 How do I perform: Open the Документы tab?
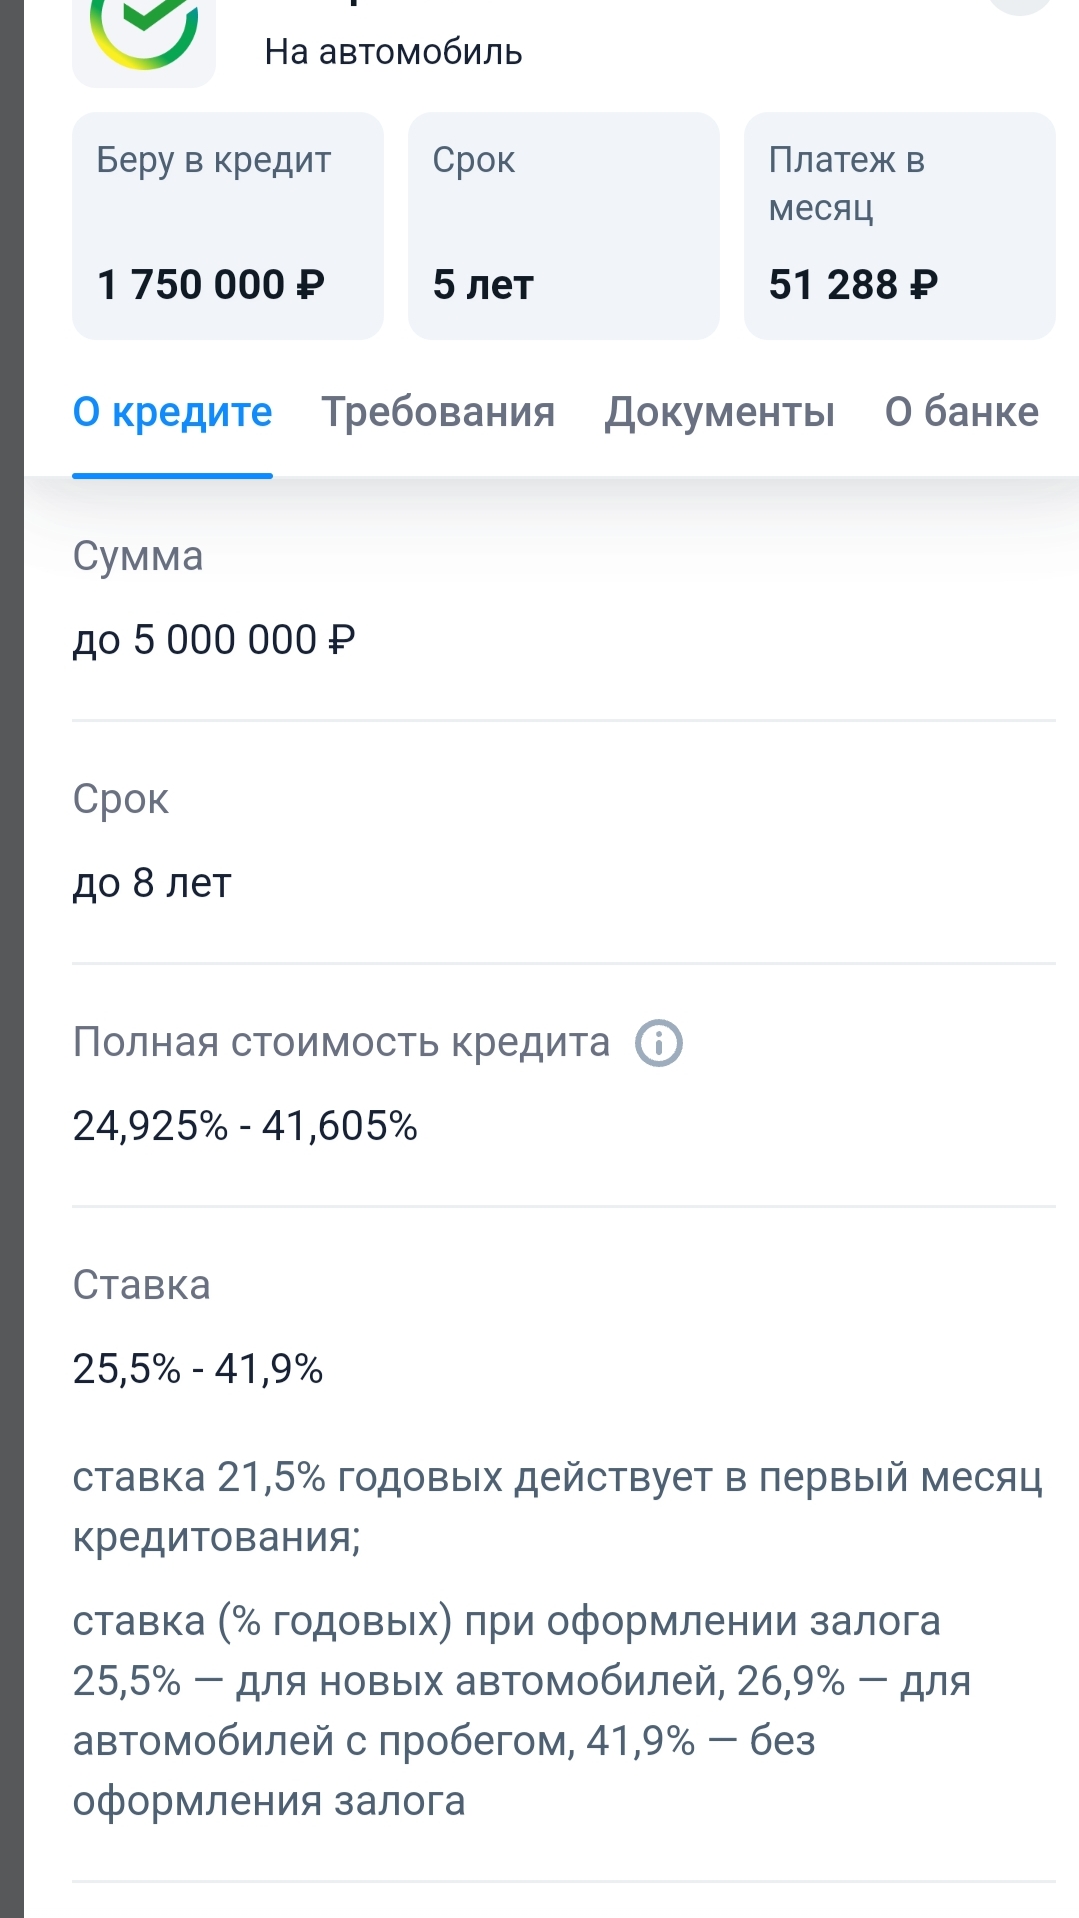tap(719, 412)
